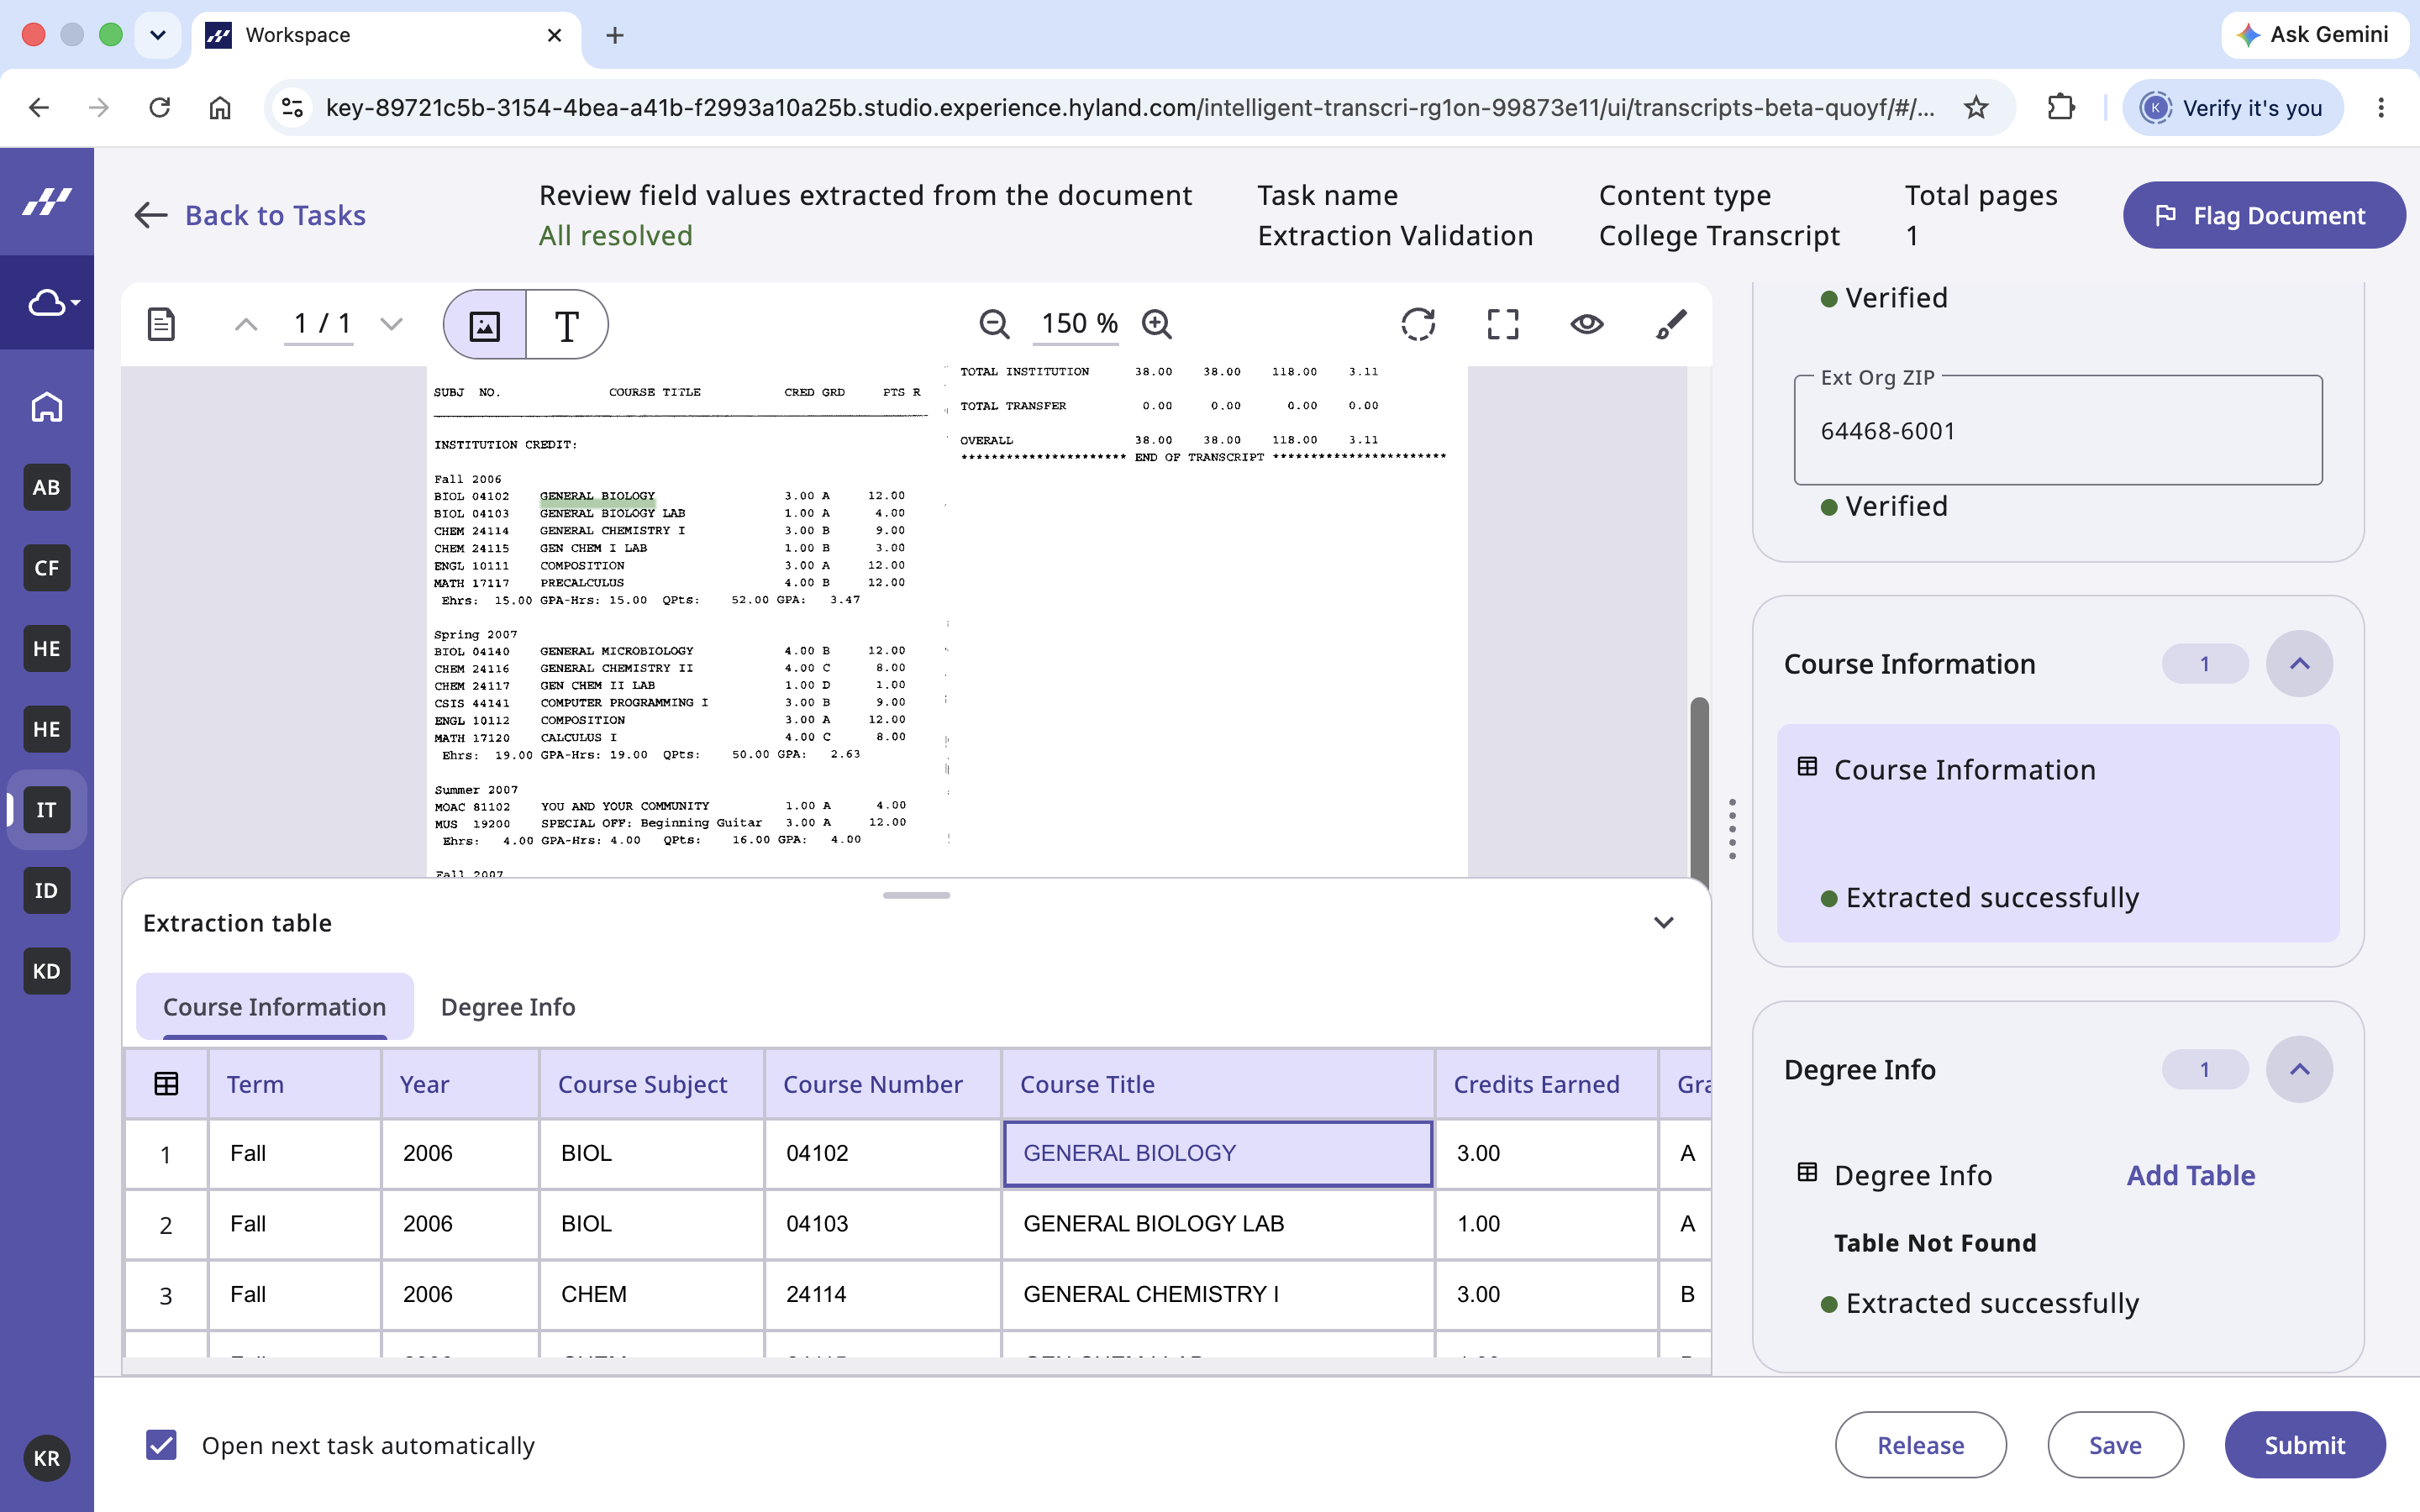Rotate the document page
Viewport: 2420px width, 1512px height.
click(x=1418, y=324)
